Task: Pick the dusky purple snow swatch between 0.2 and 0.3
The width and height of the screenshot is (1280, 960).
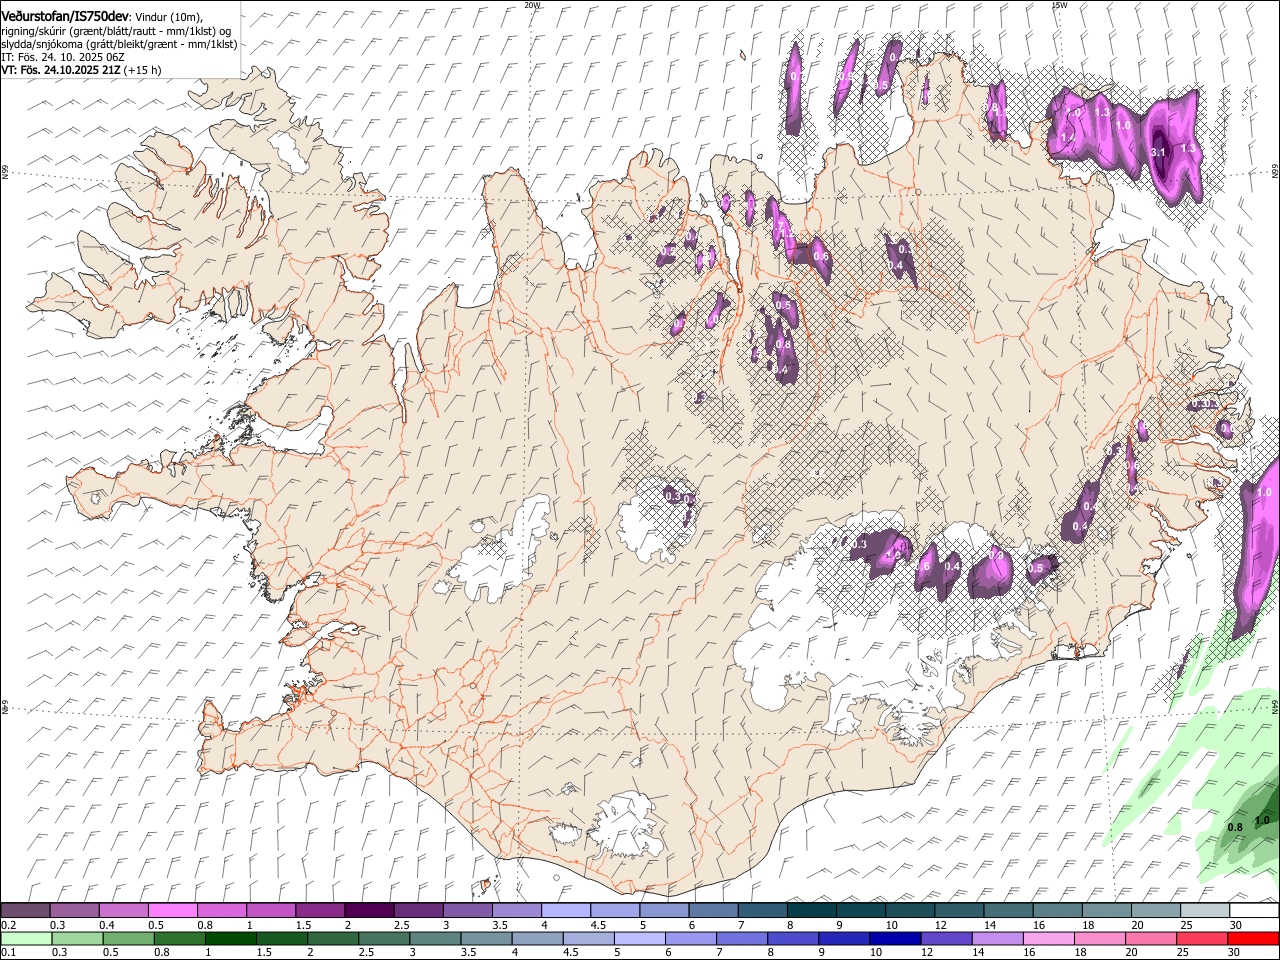Action: (25, 910)
